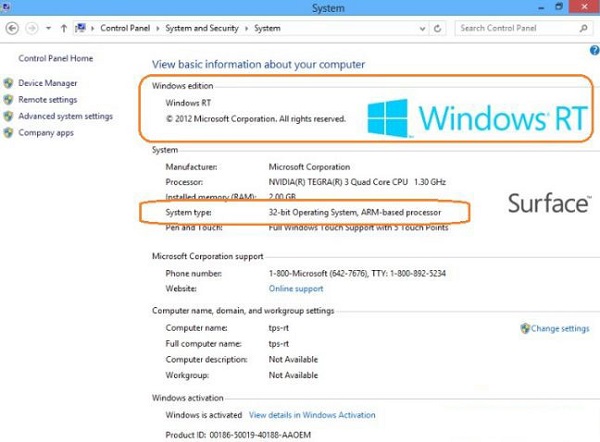Click the shield icon beside Remote settings
Screen dimensions: 600x442
click(x=8, y=99)
